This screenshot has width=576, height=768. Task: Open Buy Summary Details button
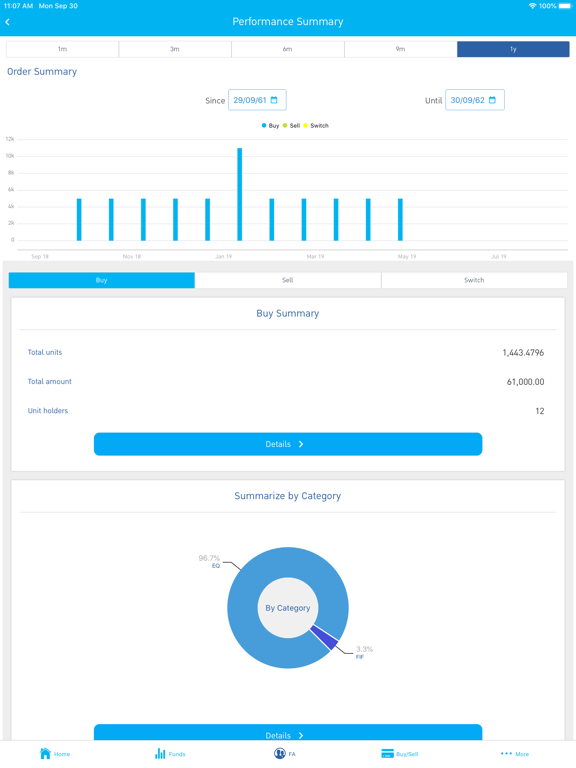pyautogui.click(x=288, y=444)
